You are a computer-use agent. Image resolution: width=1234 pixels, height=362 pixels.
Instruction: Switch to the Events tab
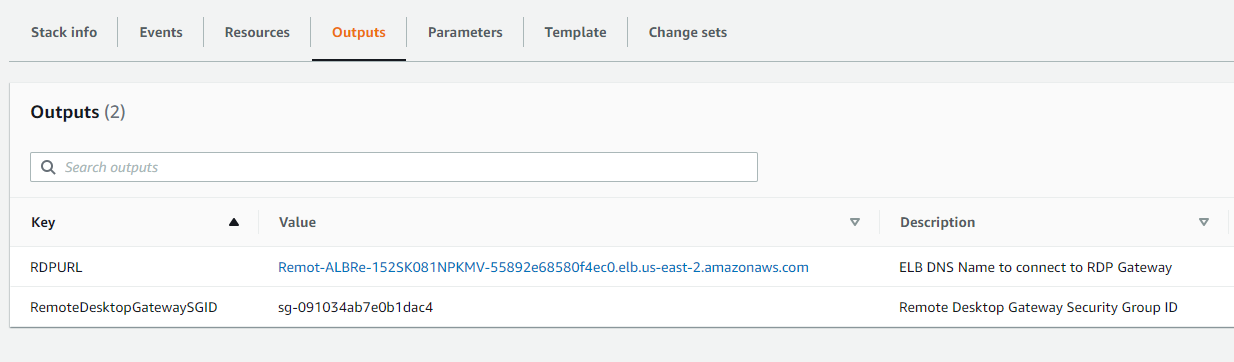161,32
